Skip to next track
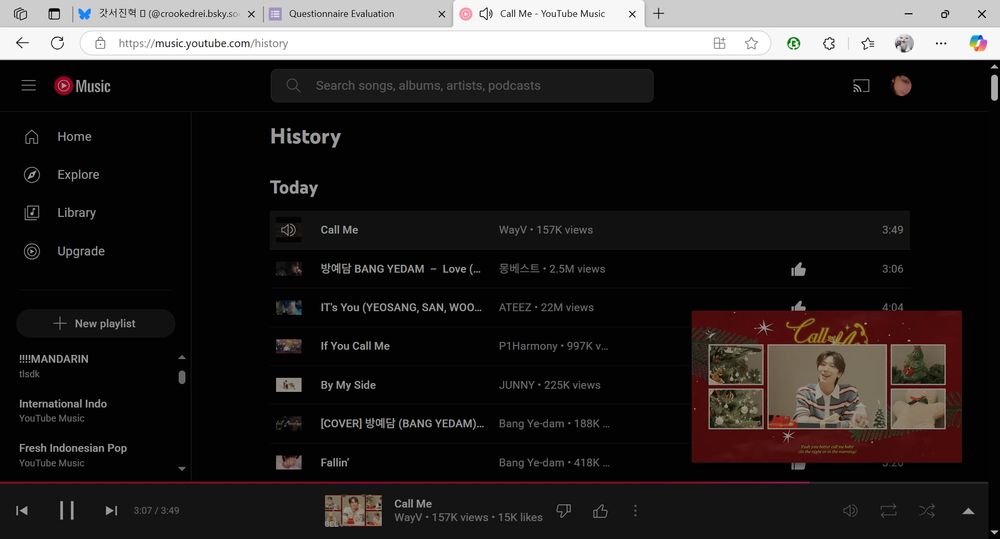 coord(111,510)
